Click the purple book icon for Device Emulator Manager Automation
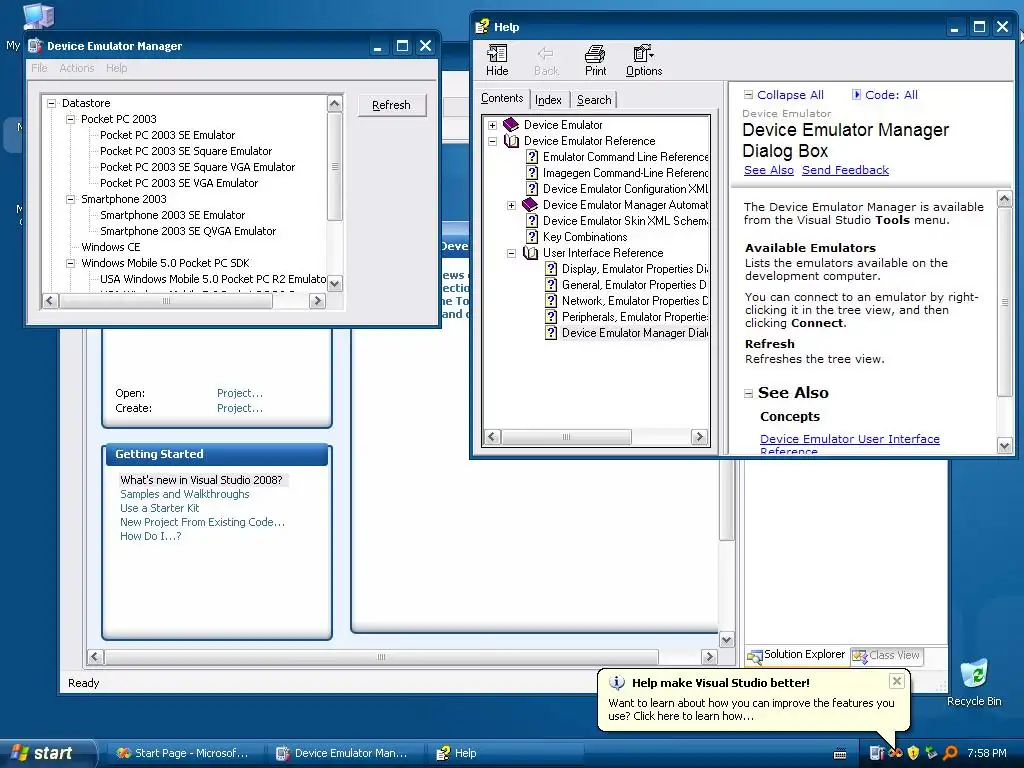The height and width of the screenshot is (768, 1024). pos(530,205)
